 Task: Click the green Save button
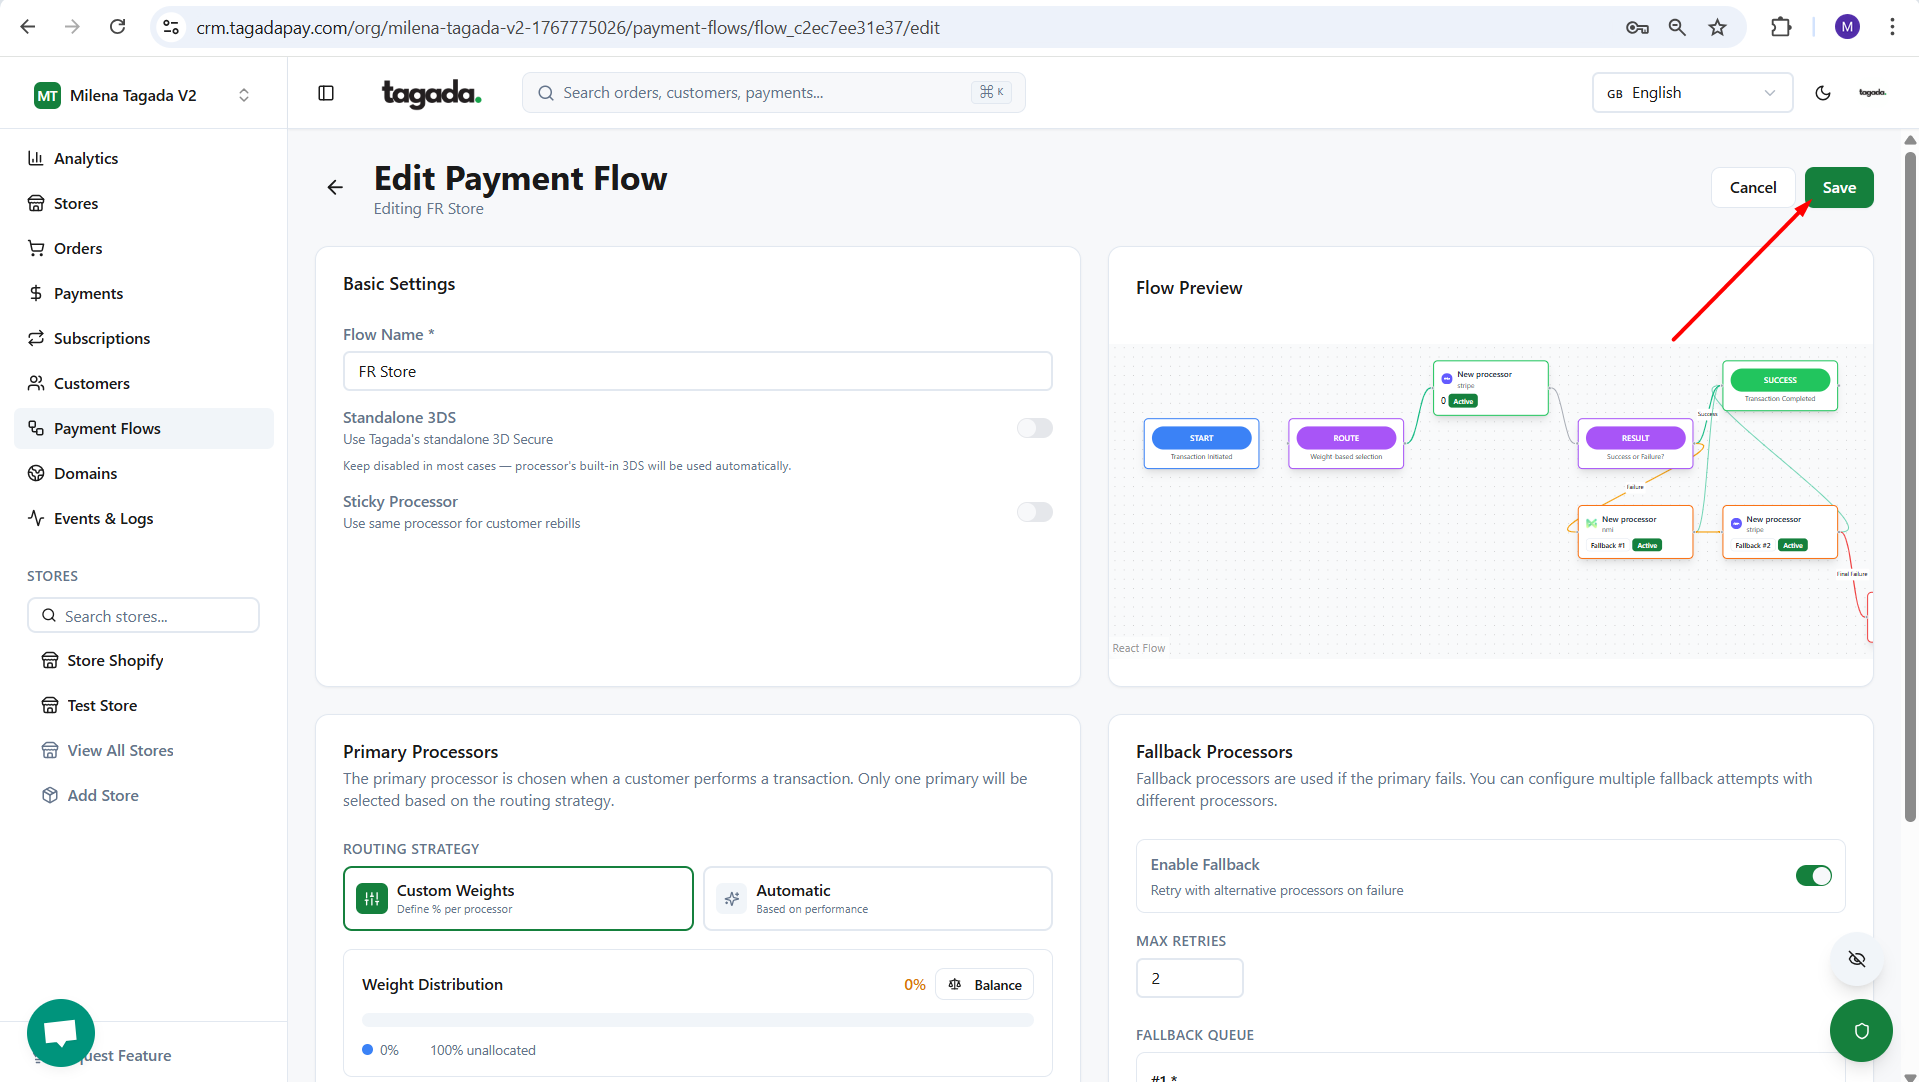[x=1838, y=188]
